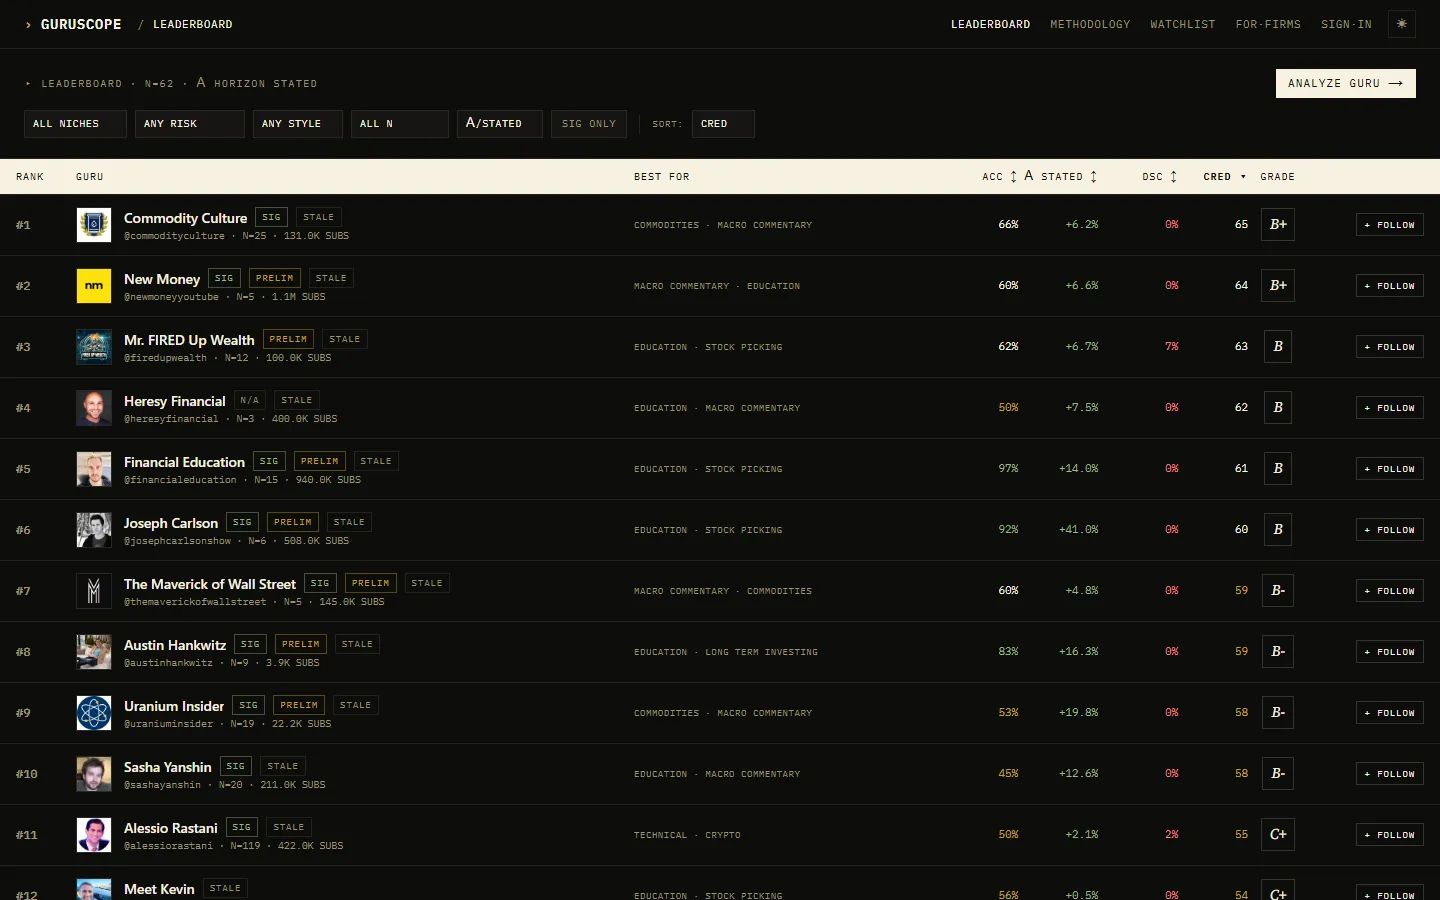Open the ANY RISK dropdown
This screenshot has width=1440, height=900.
[x=190, y=124]
